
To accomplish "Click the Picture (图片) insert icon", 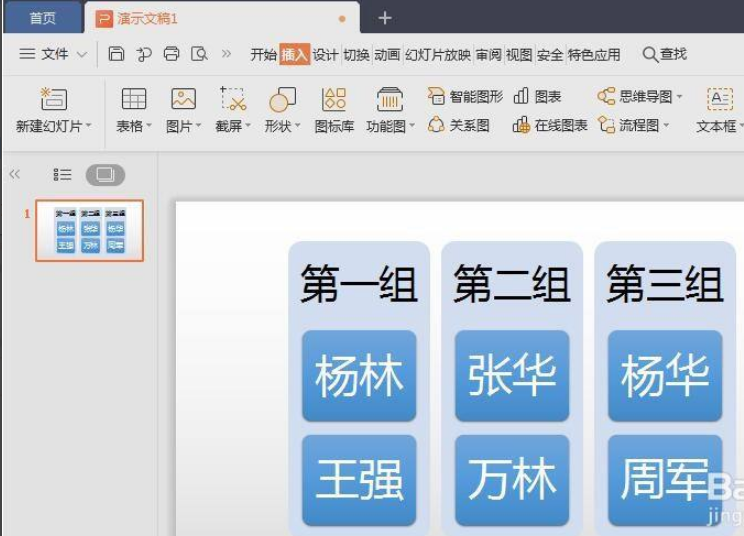I will (183, 99).
